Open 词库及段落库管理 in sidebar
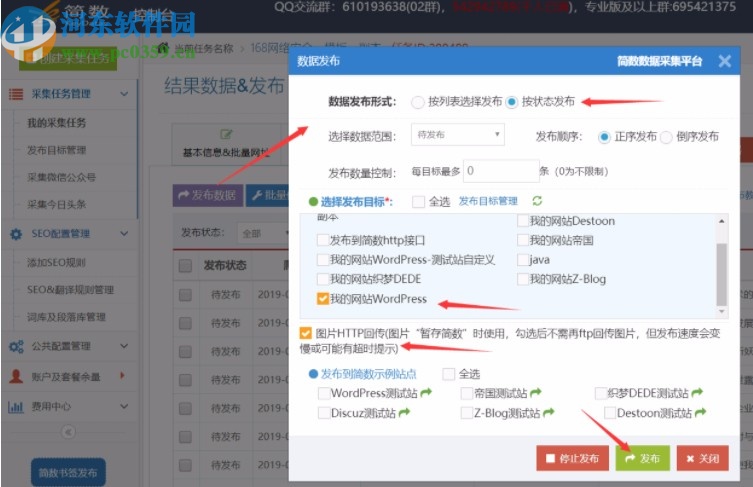Viewport: 753px width, 487px height. point(66,317)
